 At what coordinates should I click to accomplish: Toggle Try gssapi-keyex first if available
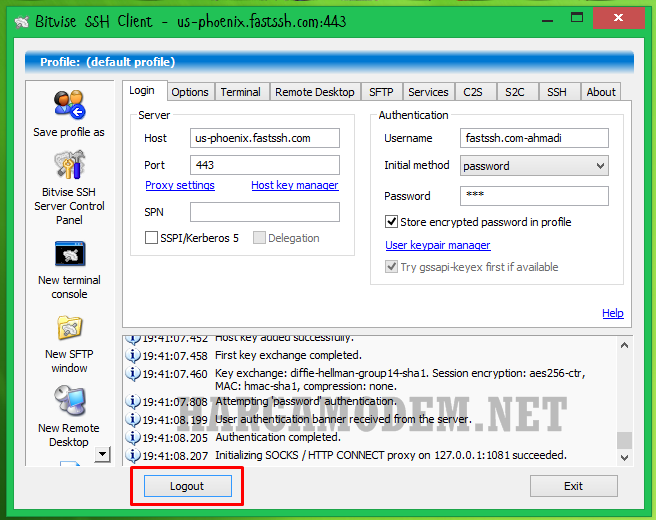(391, 266)
